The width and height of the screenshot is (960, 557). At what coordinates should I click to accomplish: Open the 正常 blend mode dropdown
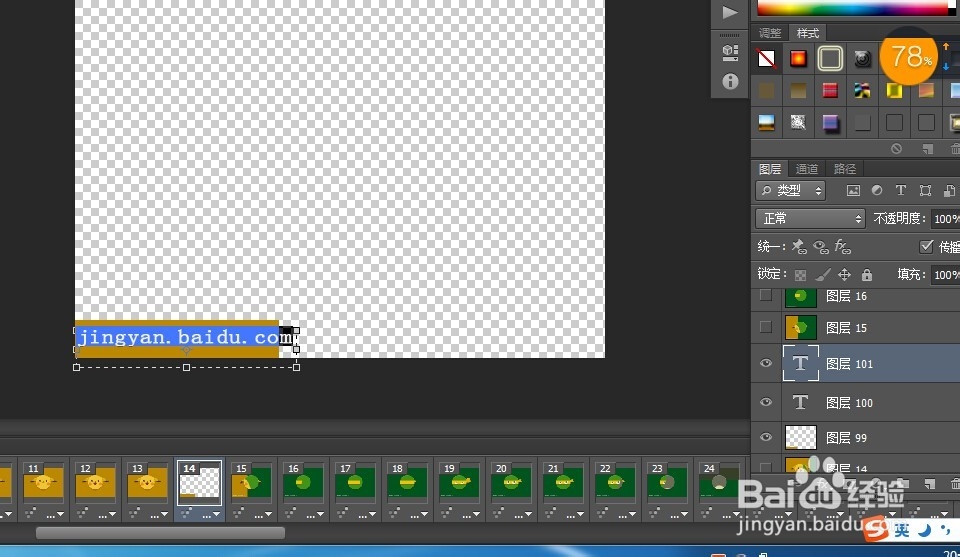[x=810, y=219]
